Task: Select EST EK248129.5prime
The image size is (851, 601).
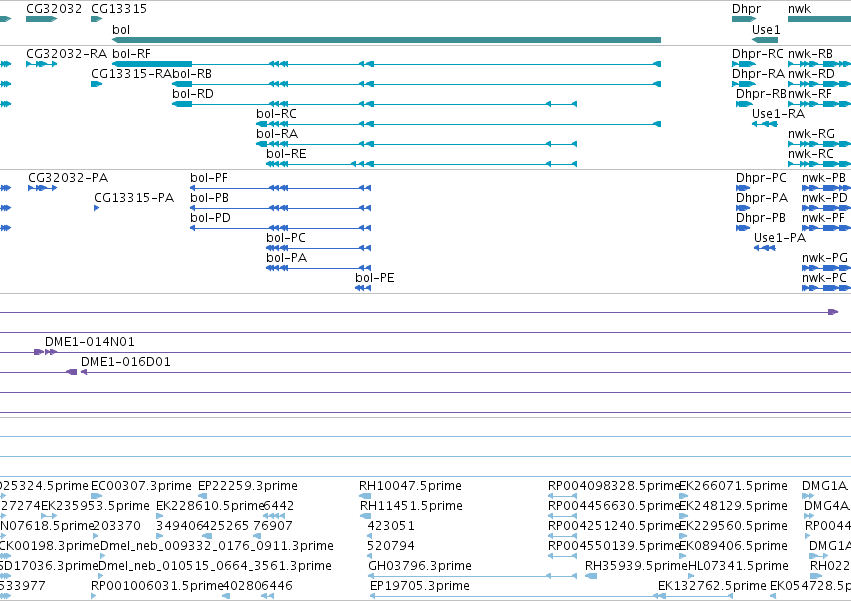Action: (x=684, y=516)
